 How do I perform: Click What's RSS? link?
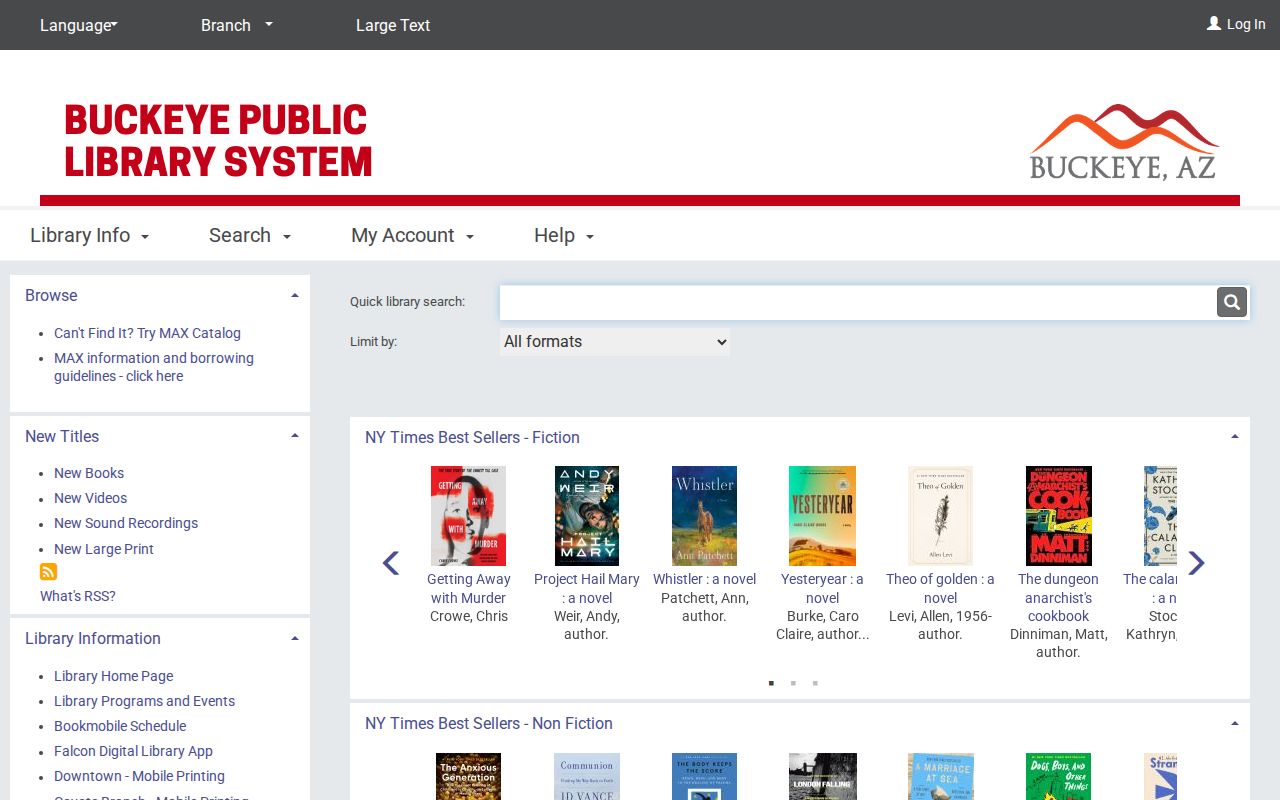click(78, 596)
